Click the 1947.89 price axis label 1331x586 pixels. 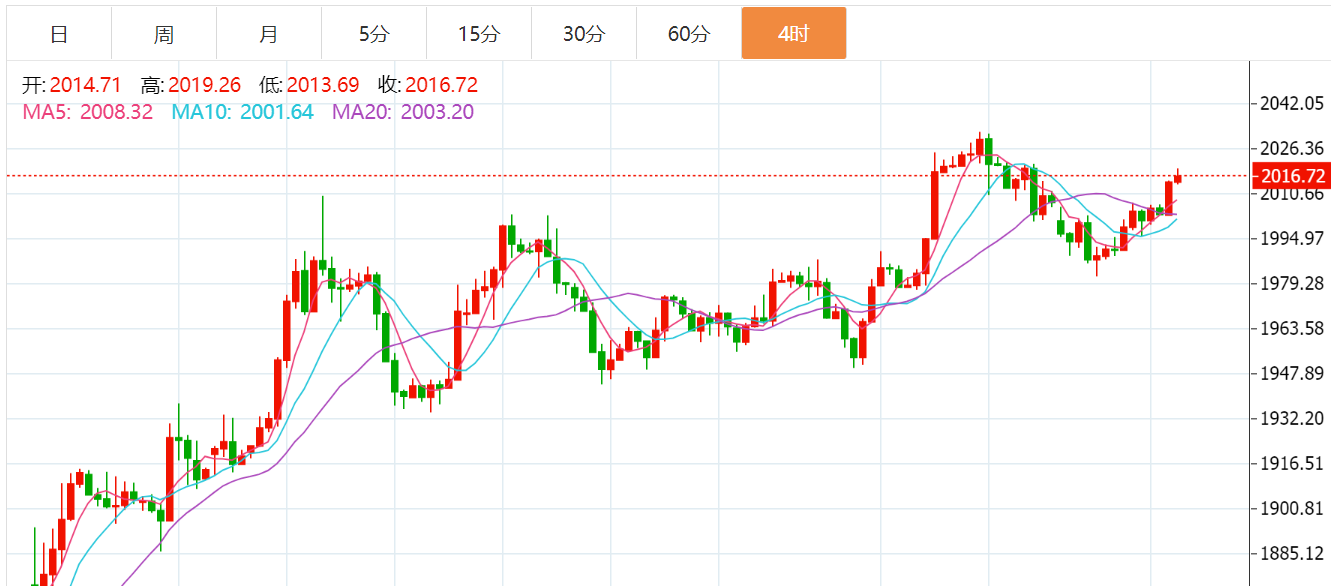1294,373
